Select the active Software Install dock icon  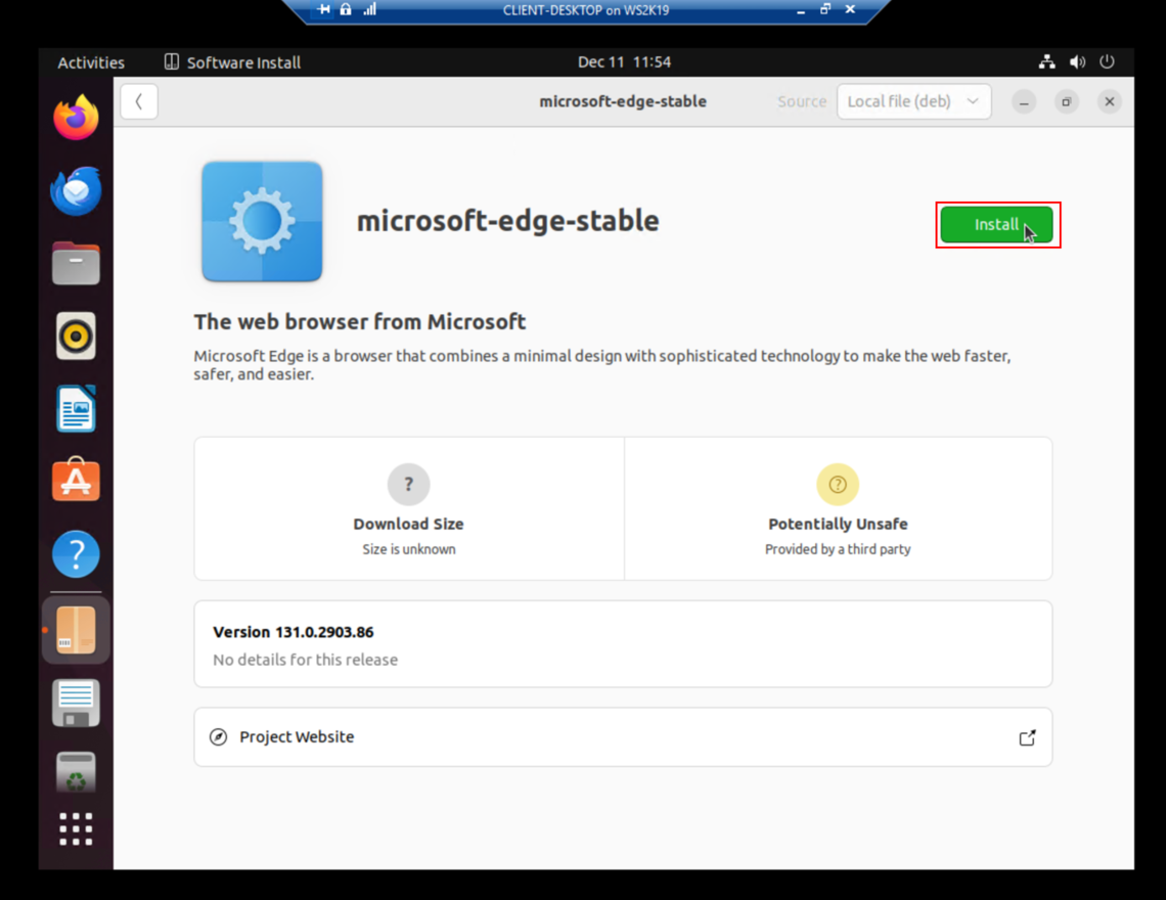[75, 628]
